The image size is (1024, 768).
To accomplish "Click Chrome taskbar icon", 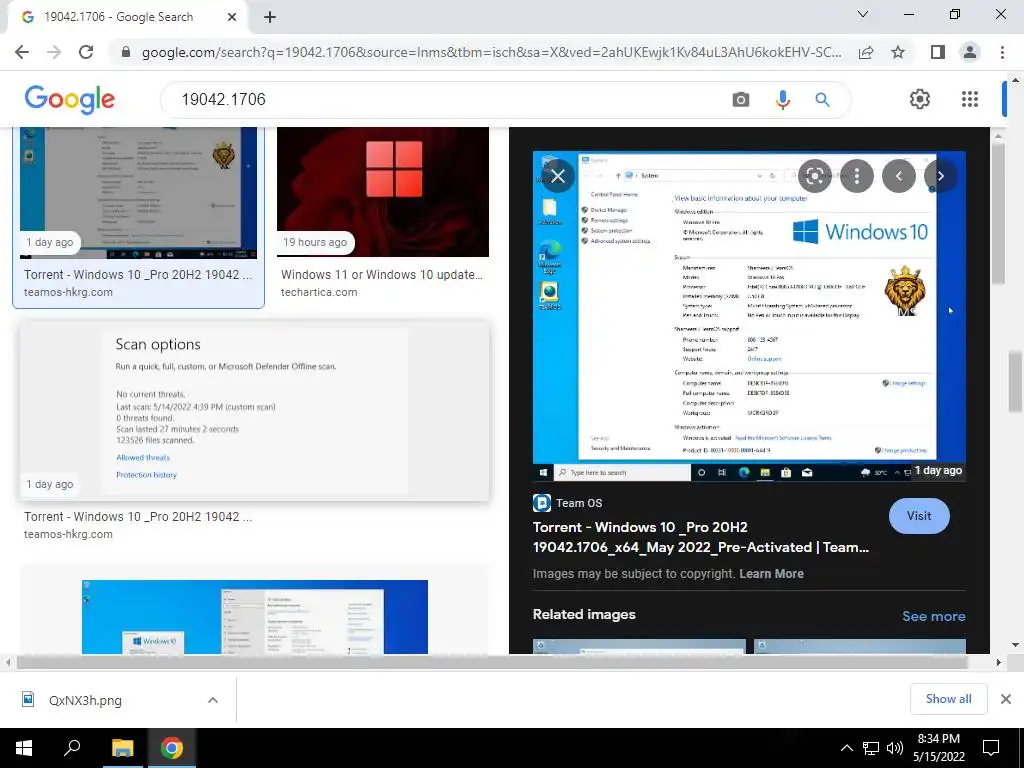I will pos(172,748).
